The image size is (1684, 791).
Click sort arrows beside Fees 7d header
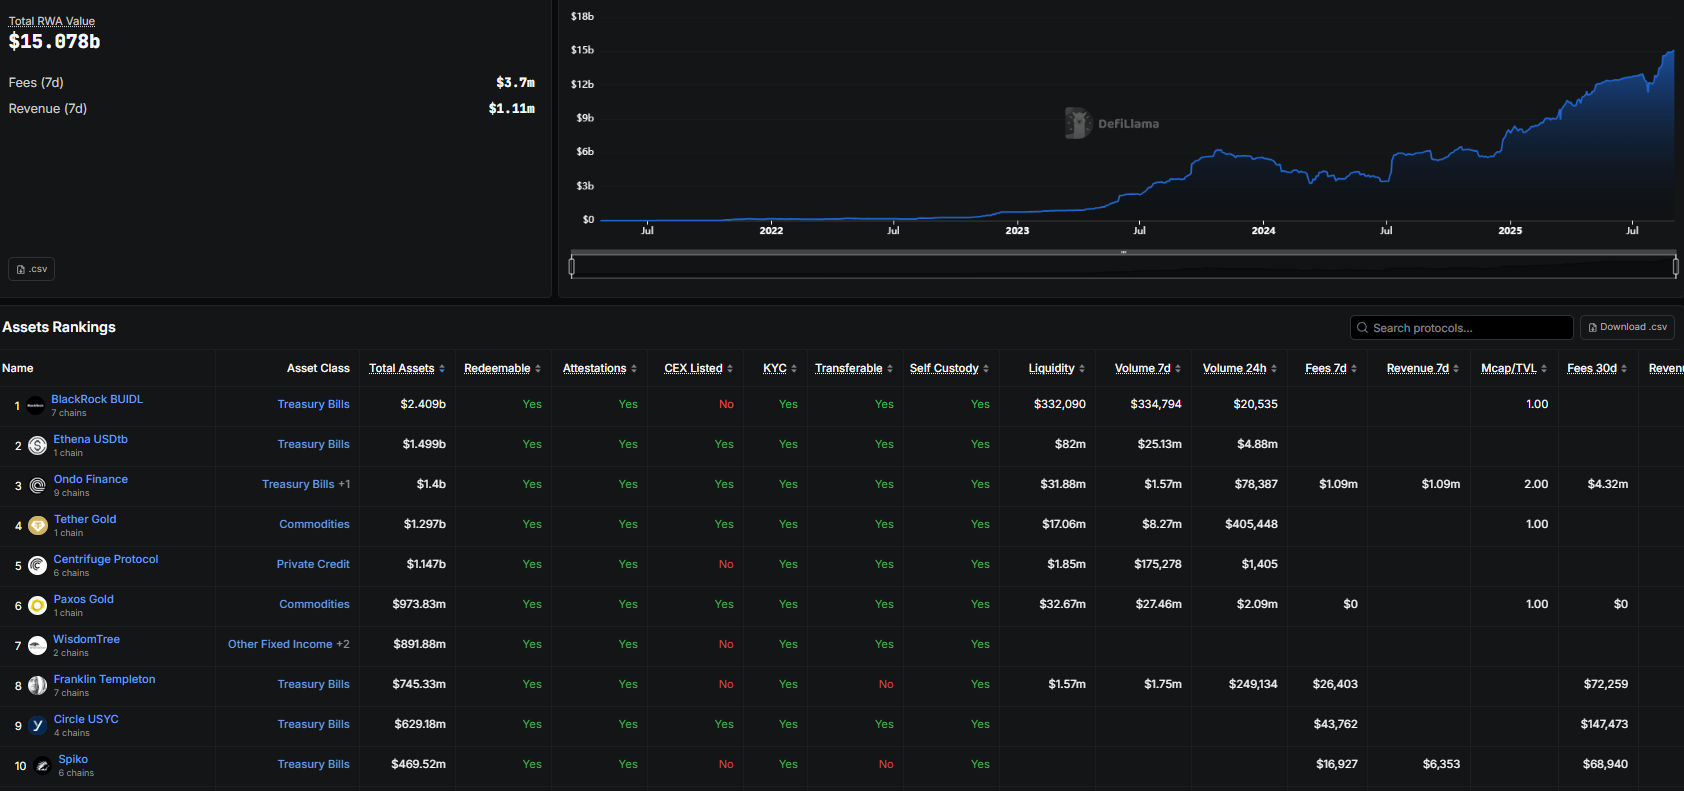coord(1354,369)
